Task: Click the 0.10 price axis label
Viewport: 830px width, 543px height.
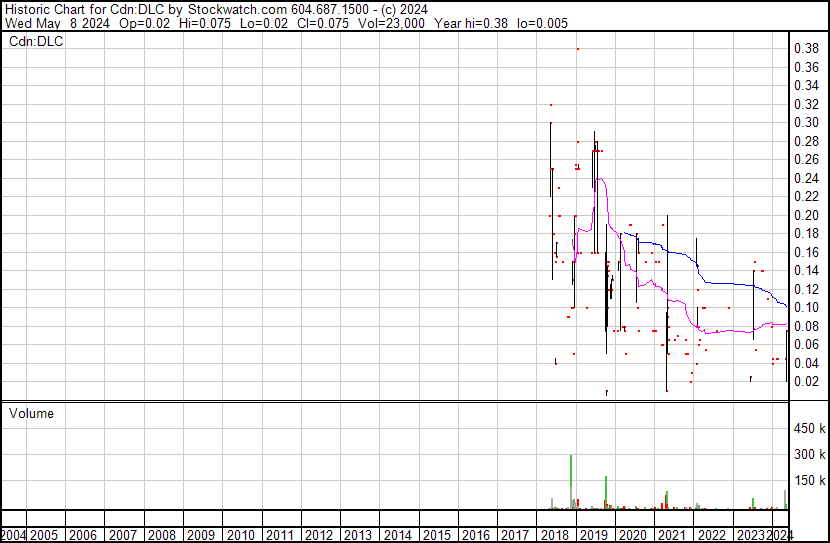Action: [806, 307]
